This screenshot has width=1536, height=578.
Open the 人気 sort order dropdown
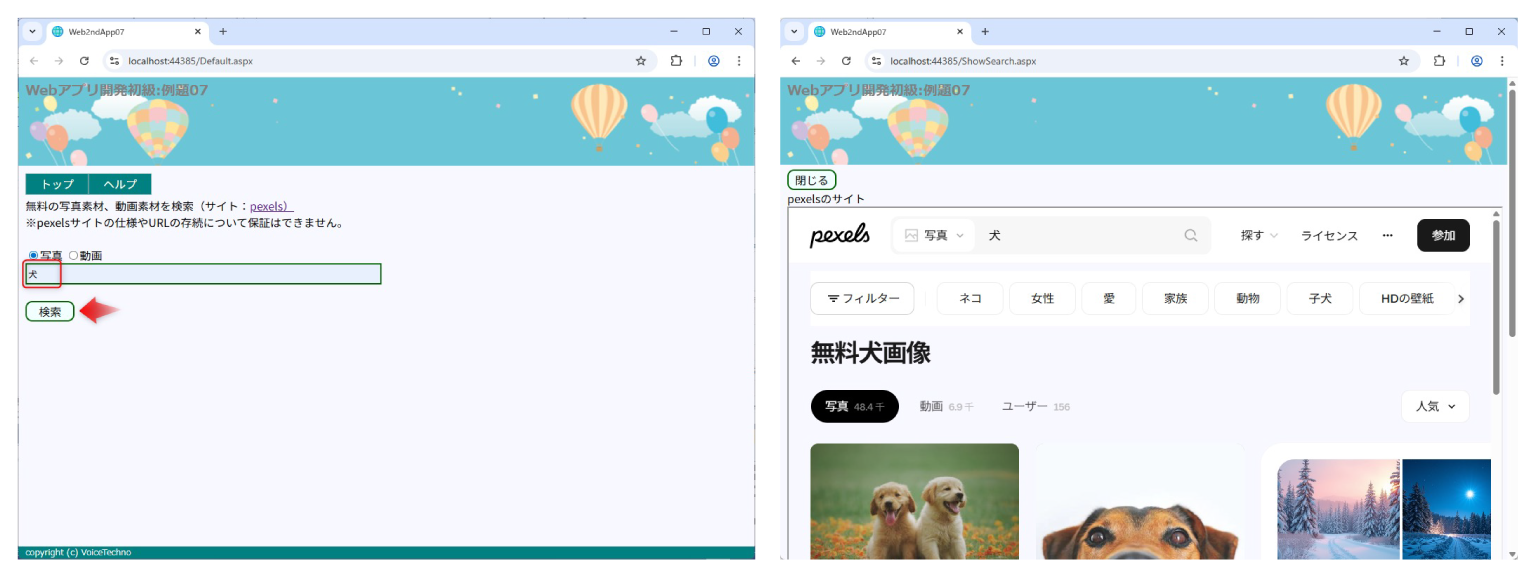tap(1434, 406)
